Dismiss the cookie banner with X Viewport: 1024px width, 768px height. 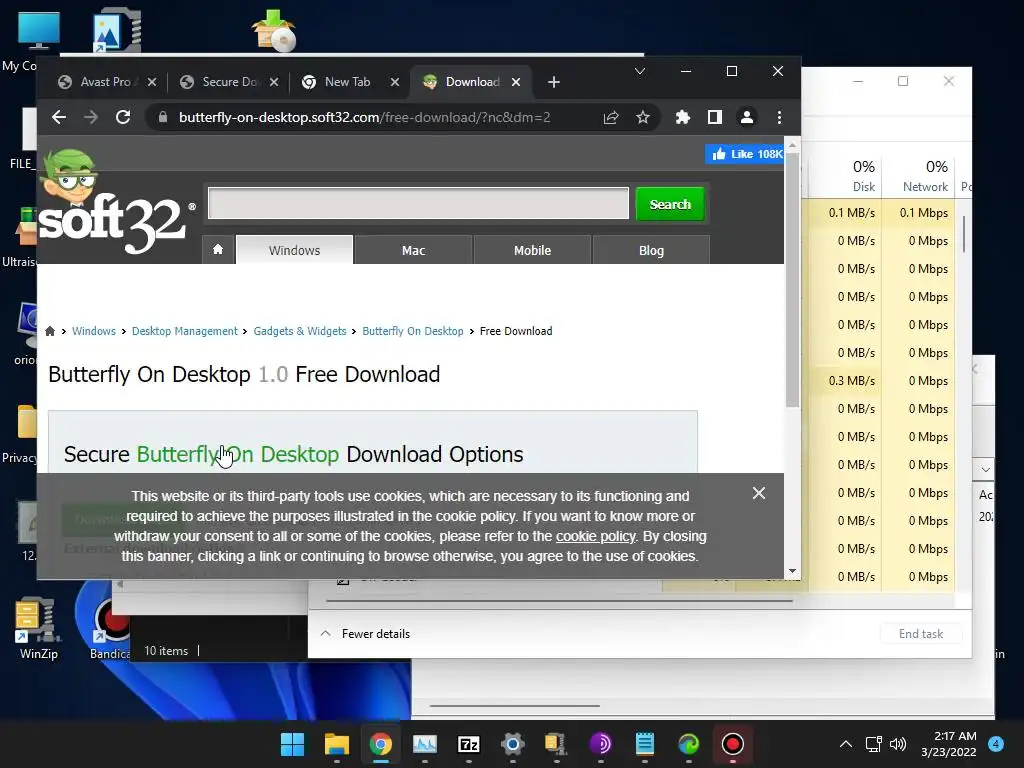point(758,493)
